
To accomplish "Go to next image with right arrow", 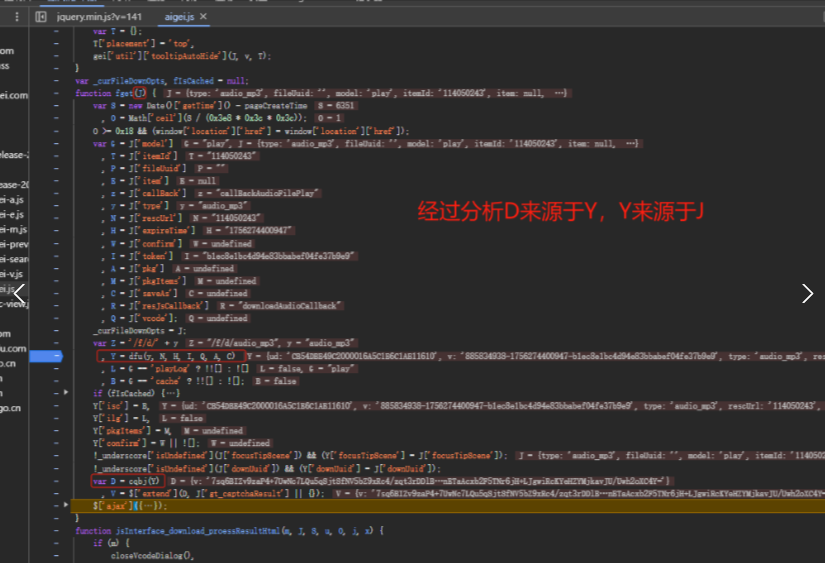I will coord(807,294).
